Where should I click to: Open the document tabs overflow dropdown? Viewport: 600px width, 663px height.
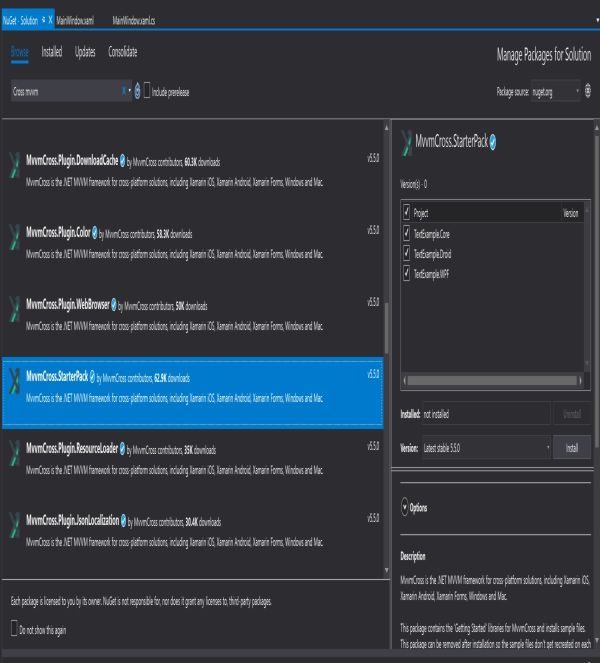tap(597, 20)
